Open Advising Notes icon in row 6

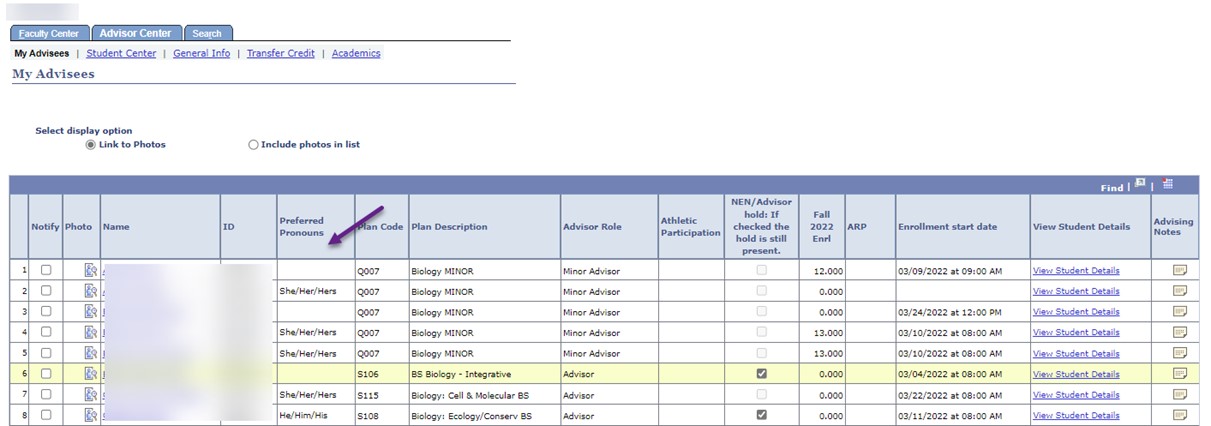(1179, 374)
